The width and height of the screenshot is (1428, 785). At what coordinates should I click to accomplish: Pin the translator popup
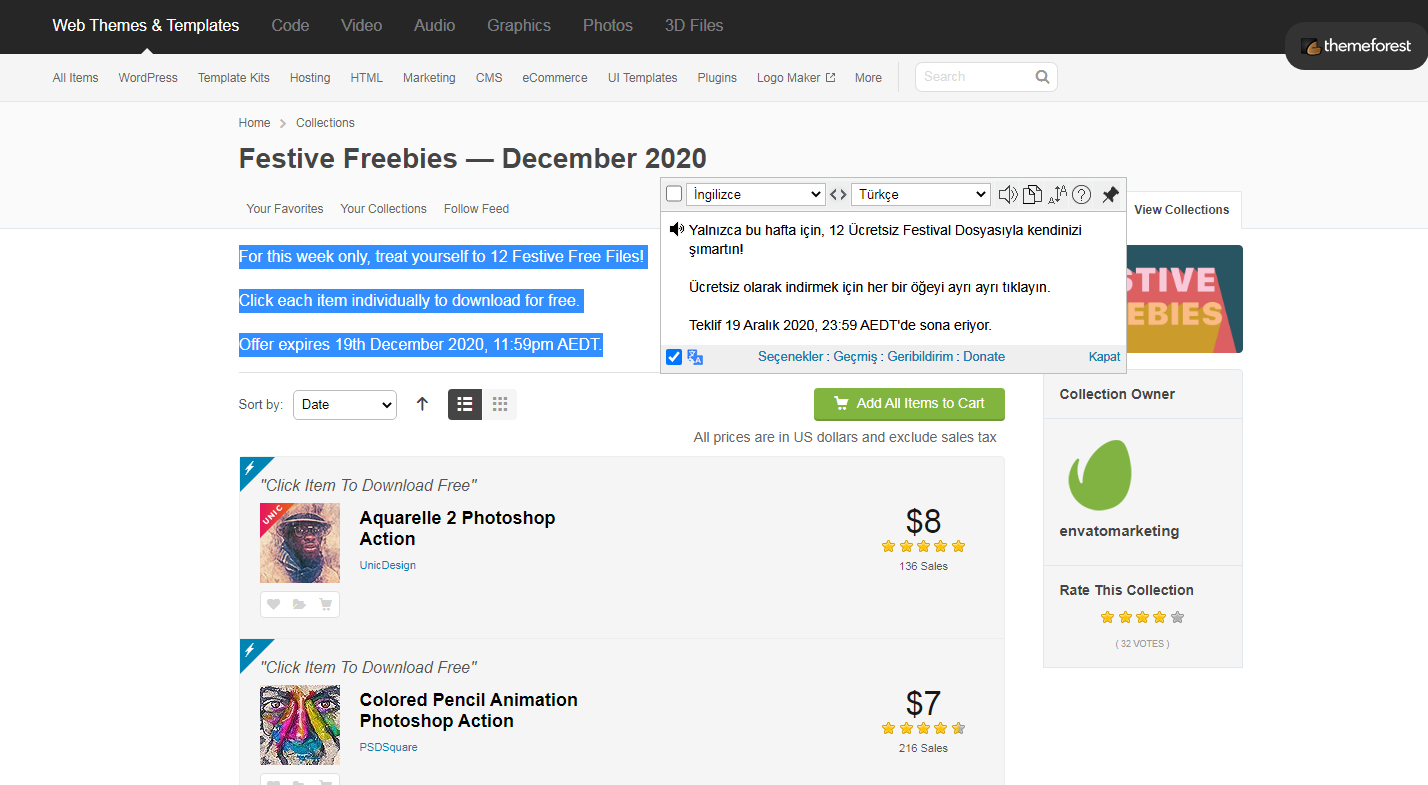[1110, 194]
